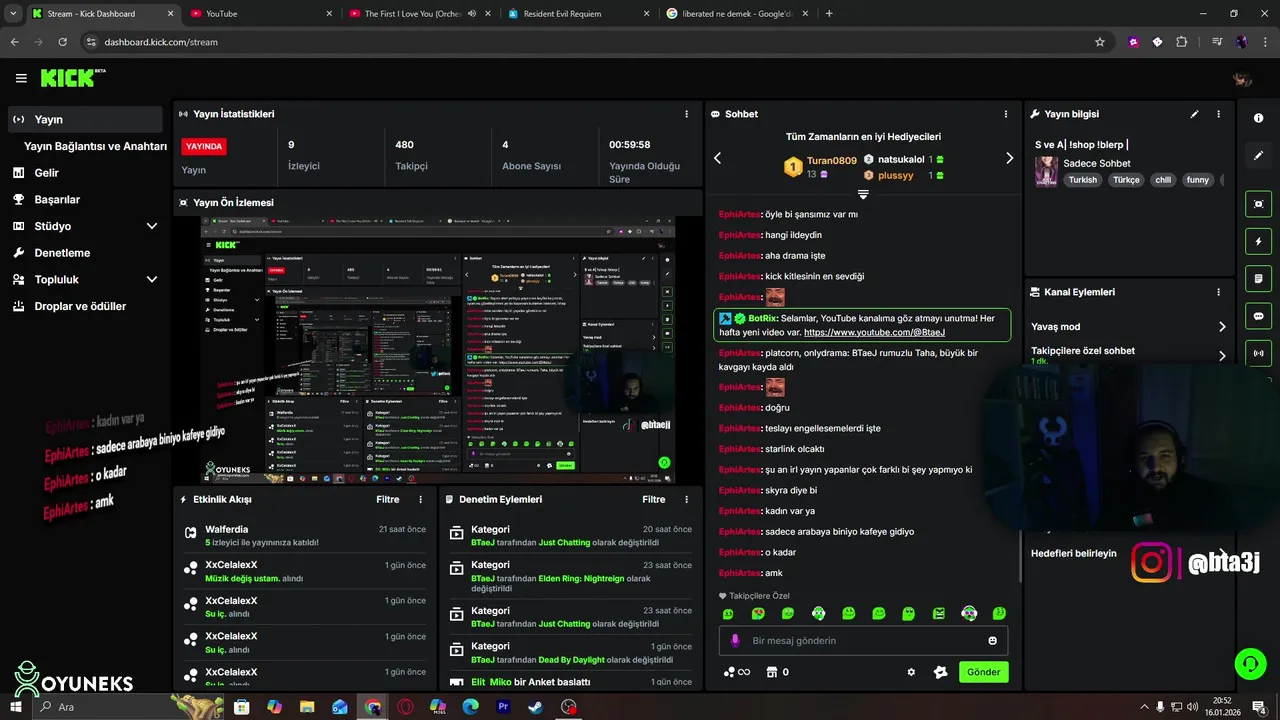Select Yayın in the sidebar
This screenshot has height=720, width=1280.
pyautogui.click(x=83, y=119)
